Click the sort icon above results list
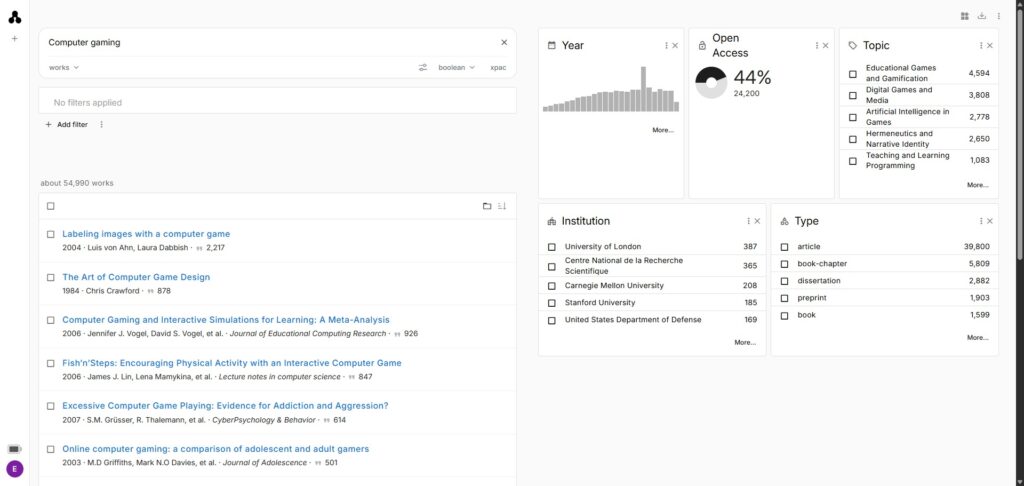 (x=502, y=206)
